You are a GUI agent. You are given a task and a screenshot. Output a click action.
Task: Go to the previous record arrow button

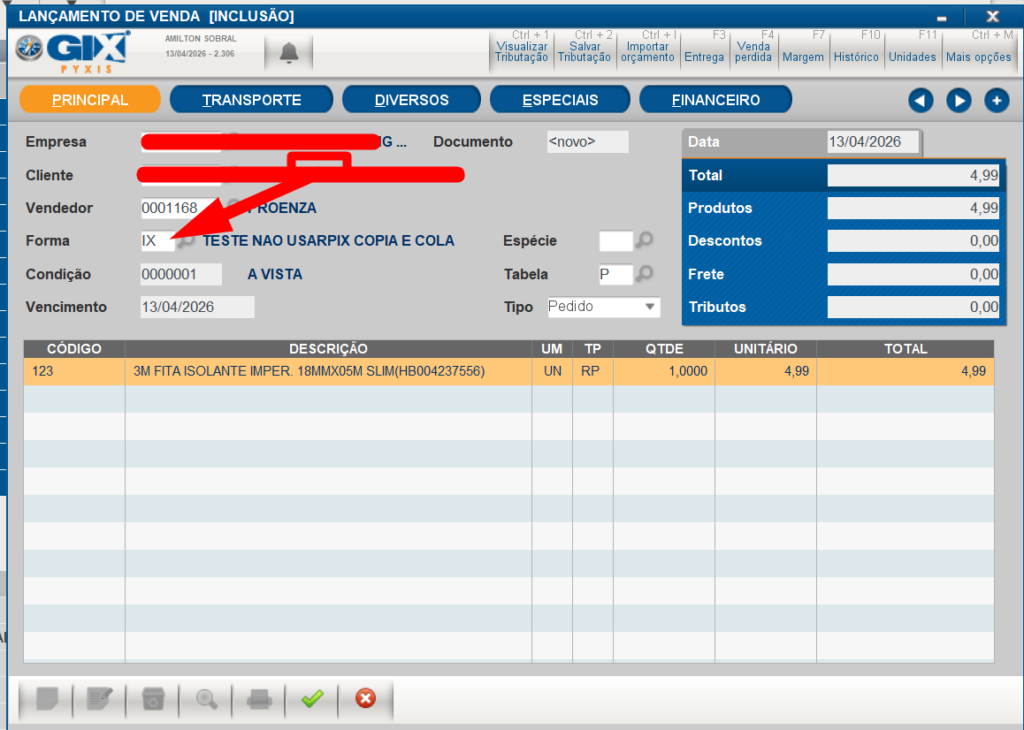point(920,100)
